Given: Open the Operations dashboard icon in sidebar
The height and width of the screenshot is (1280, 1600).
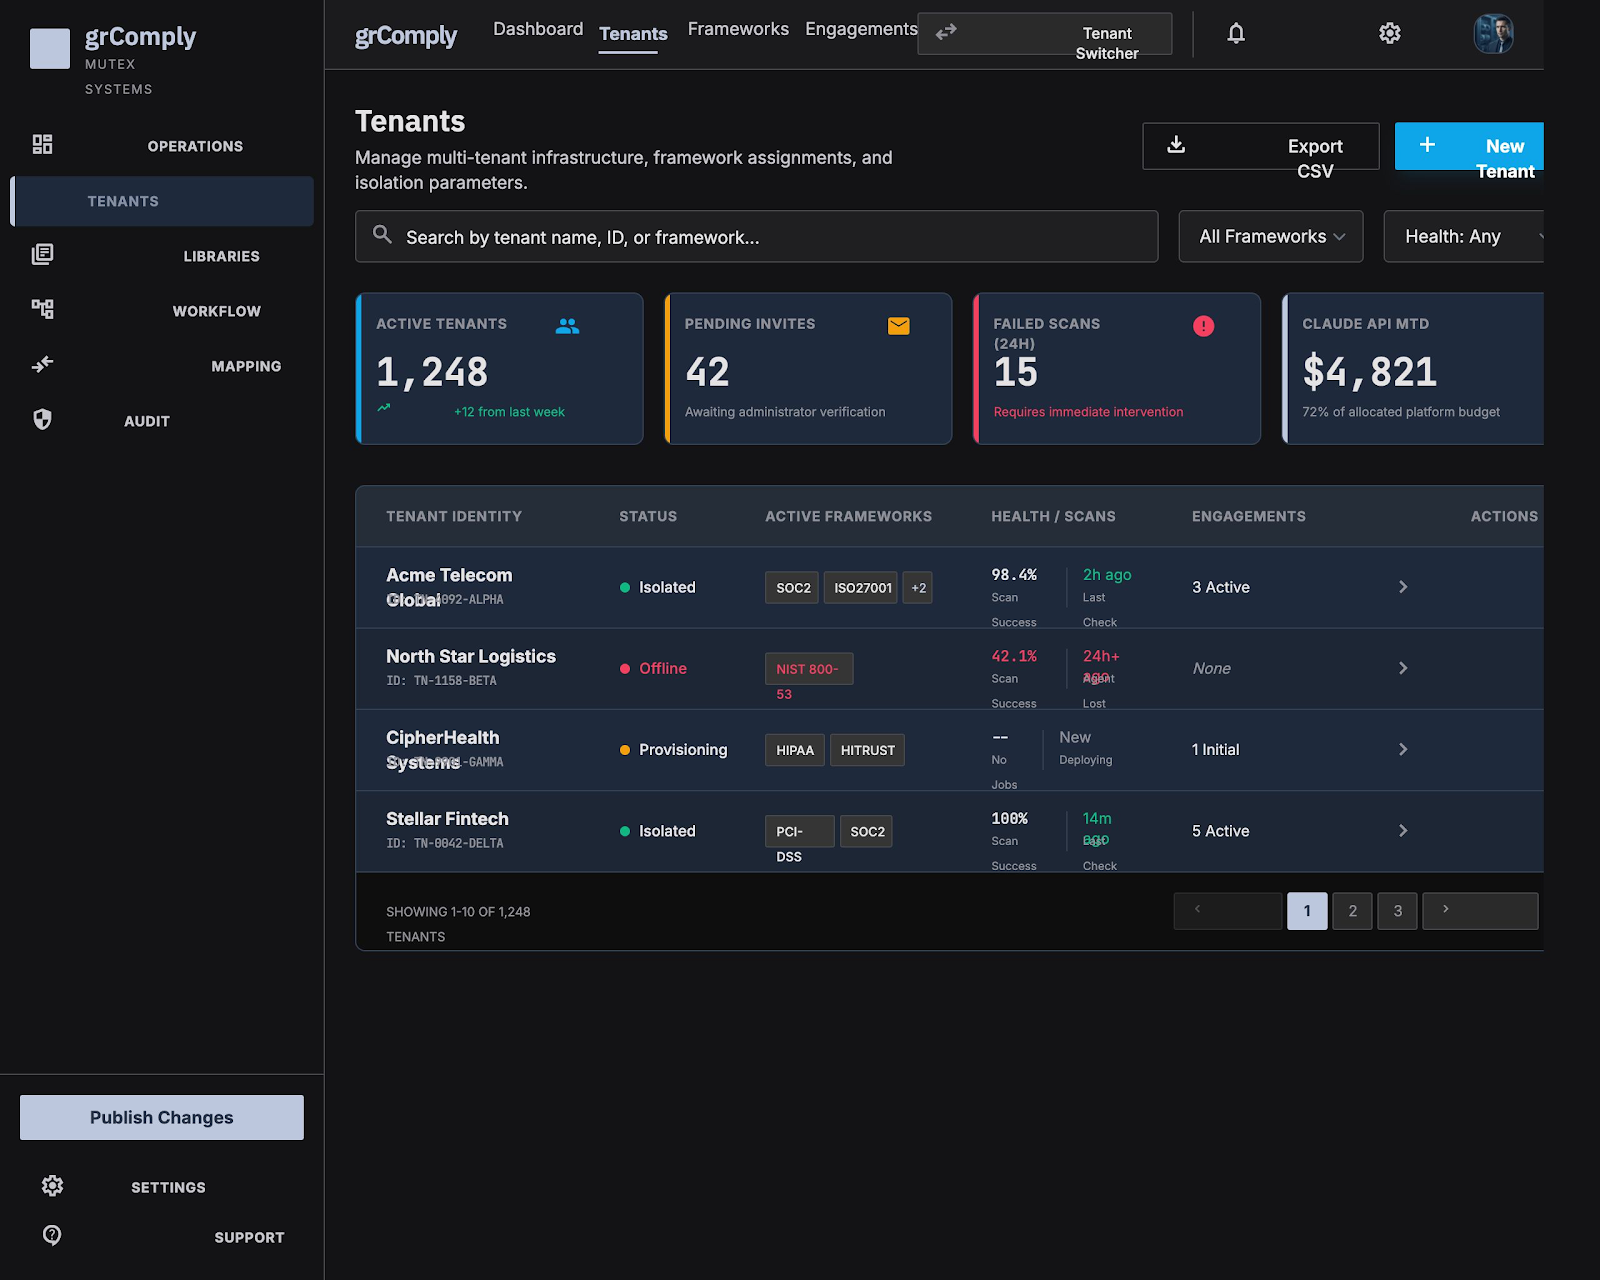Looking at the screenshot, I should [x=42, y=145].
